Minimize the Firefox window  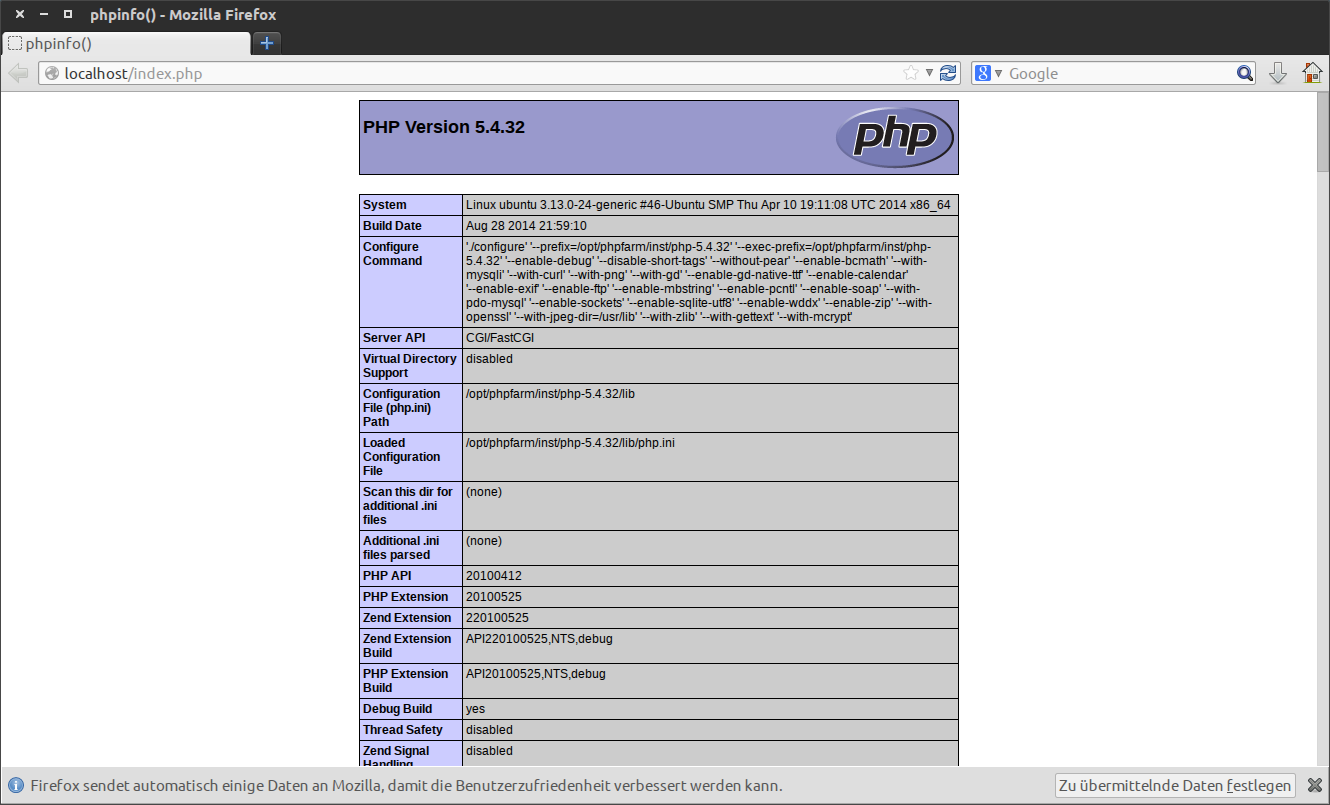[x=43, y=14]
